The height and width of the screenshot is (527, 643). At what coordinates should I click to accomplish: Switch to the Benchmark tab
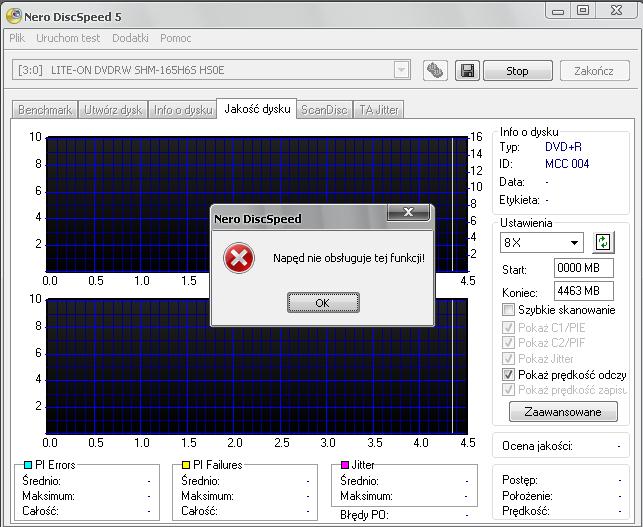[45, 110]
